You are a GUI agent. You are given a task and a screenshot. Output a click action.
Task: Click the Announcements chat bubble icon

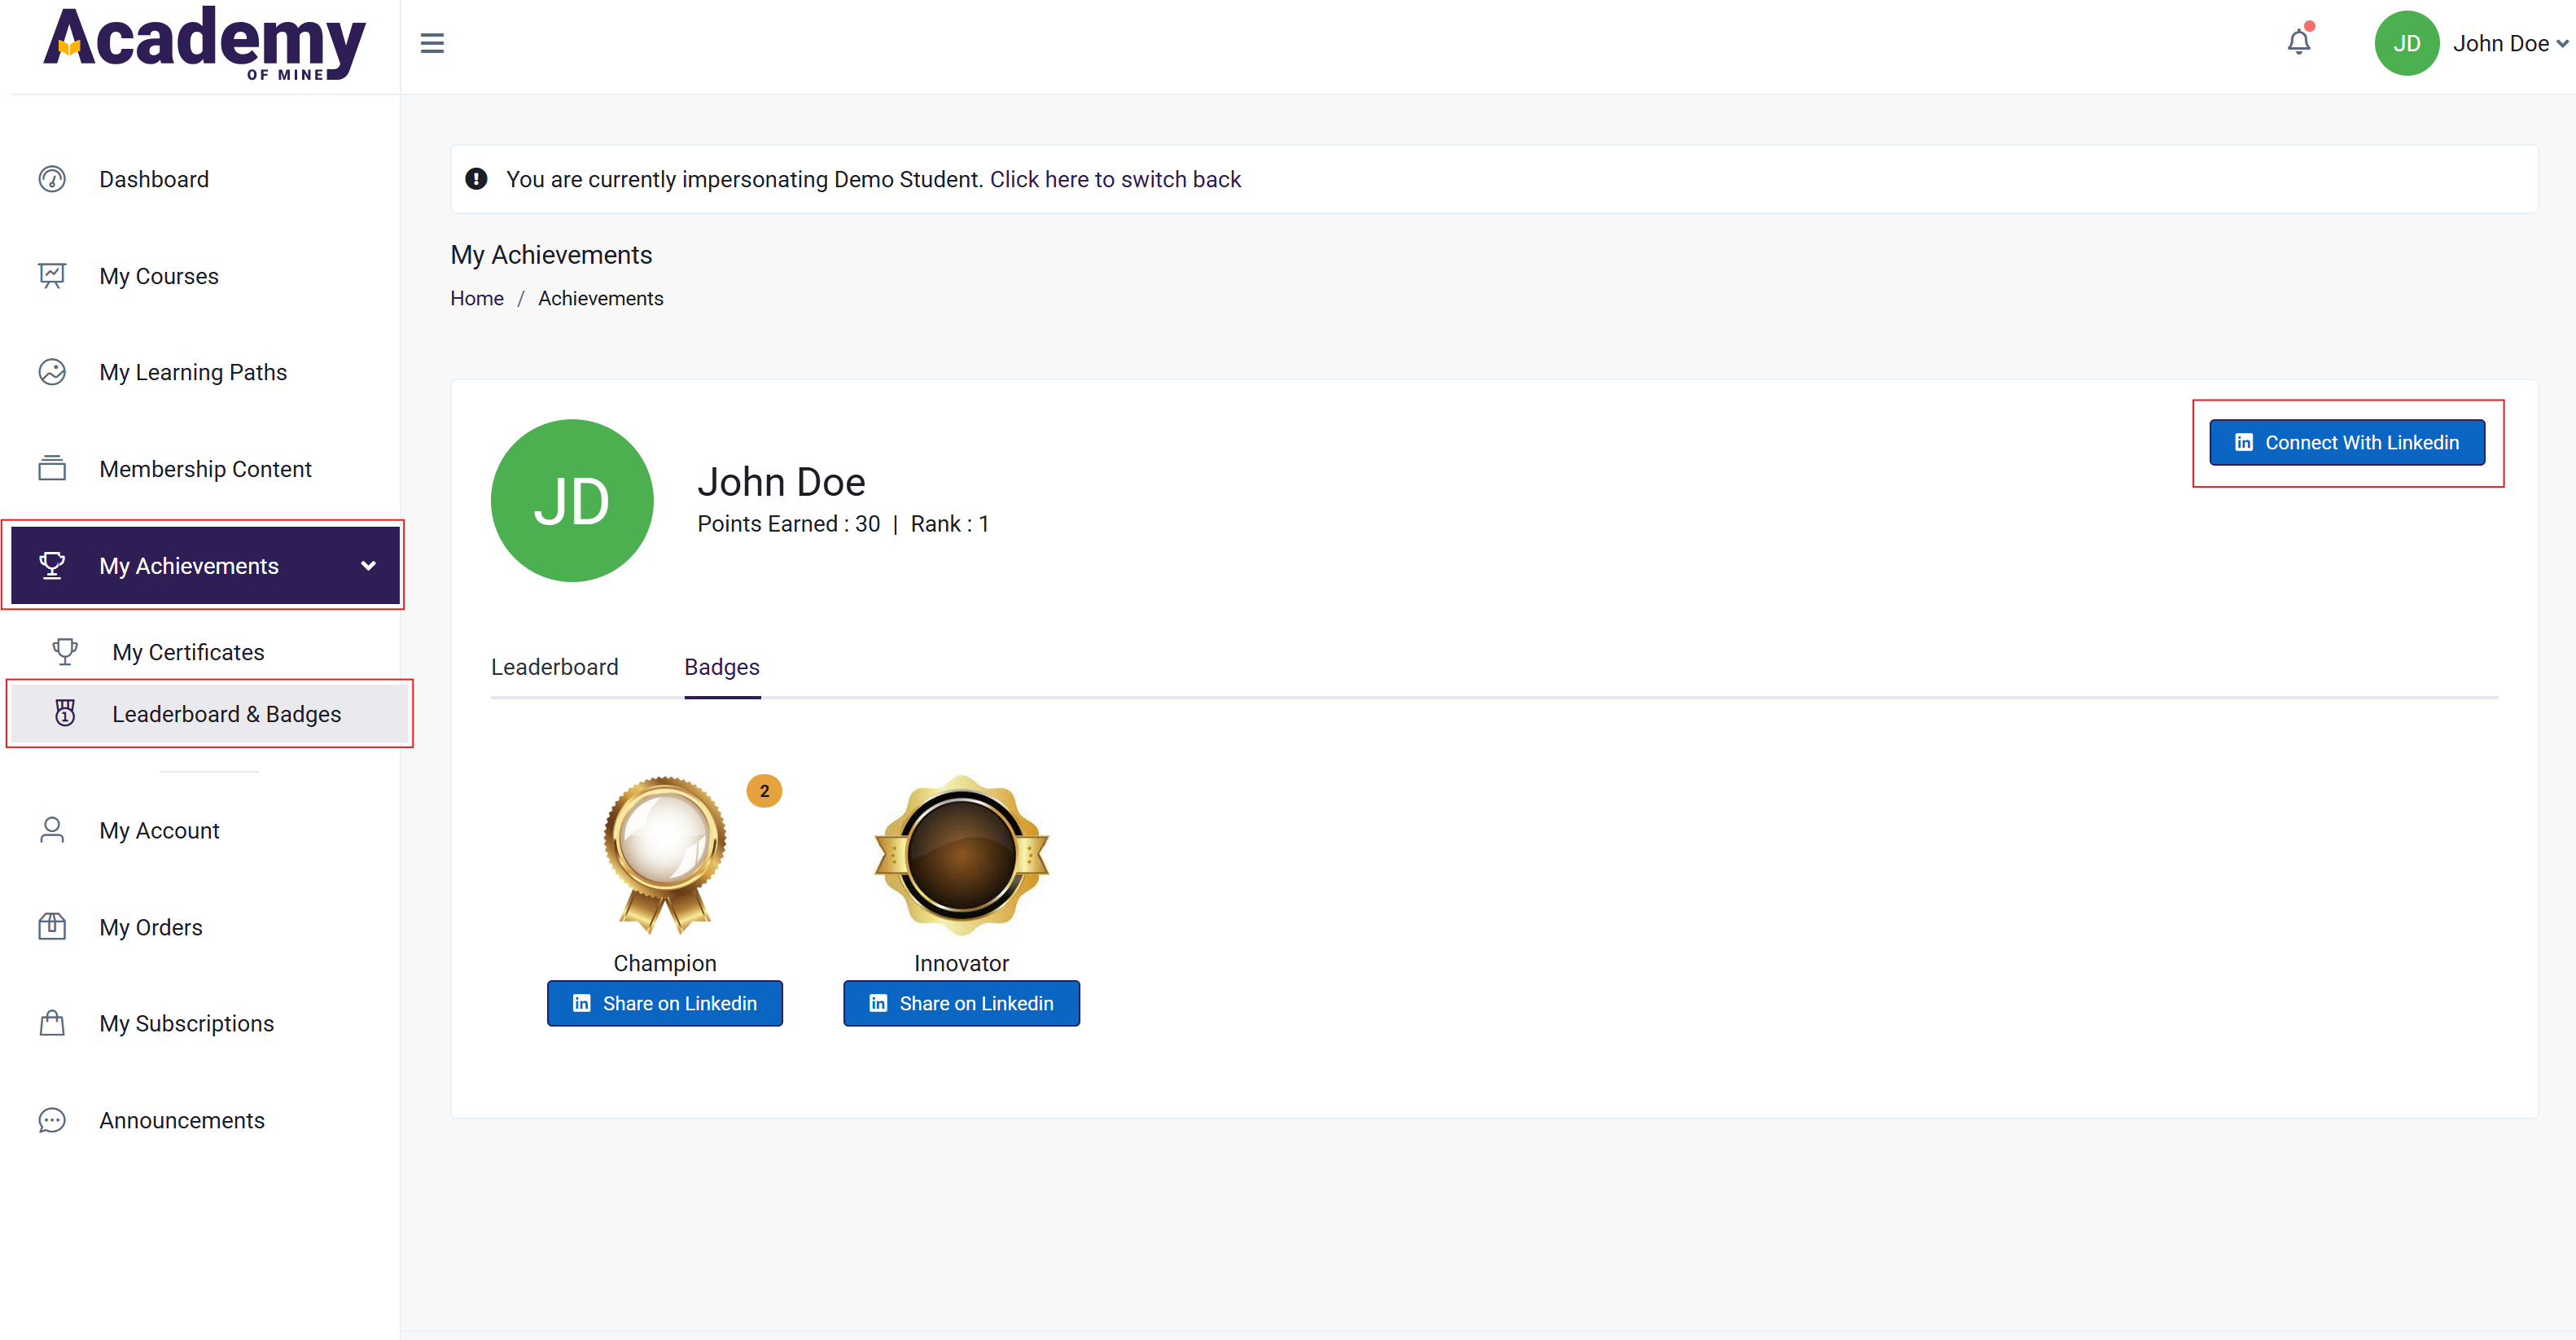tap(52, 1119)
